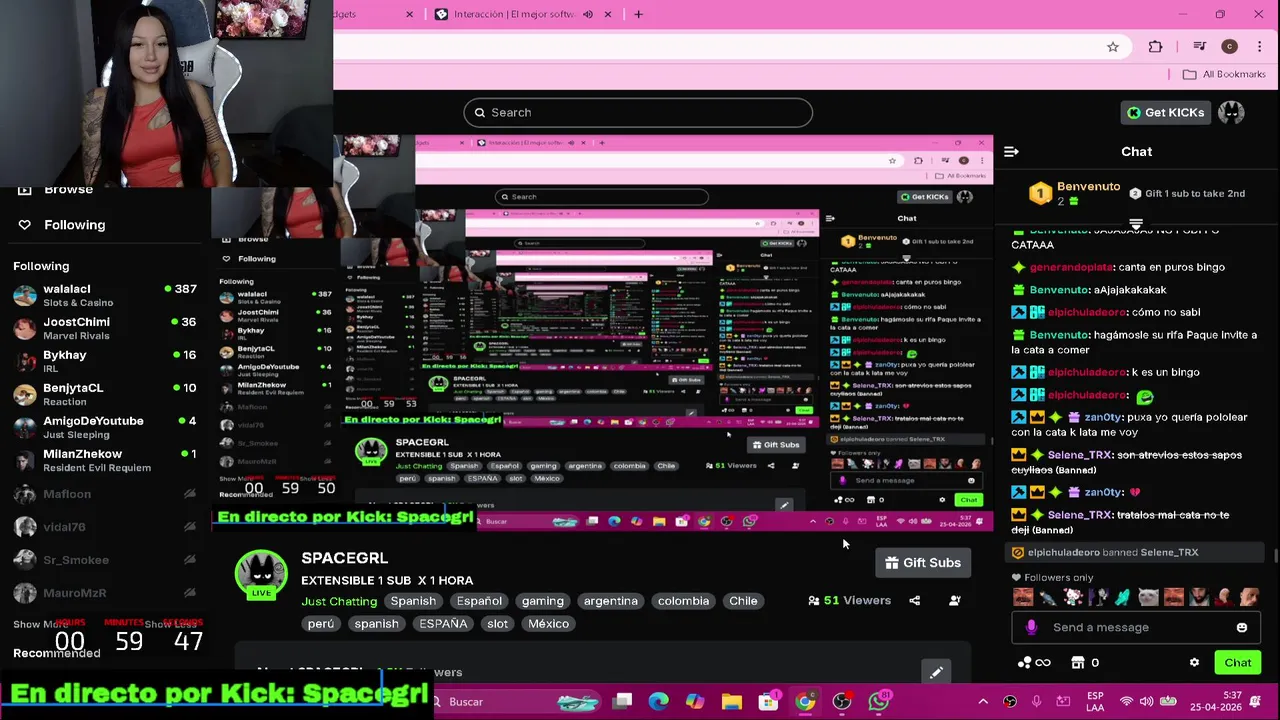Expand the chat leaderboard pull-down handle

(1136, 224)
